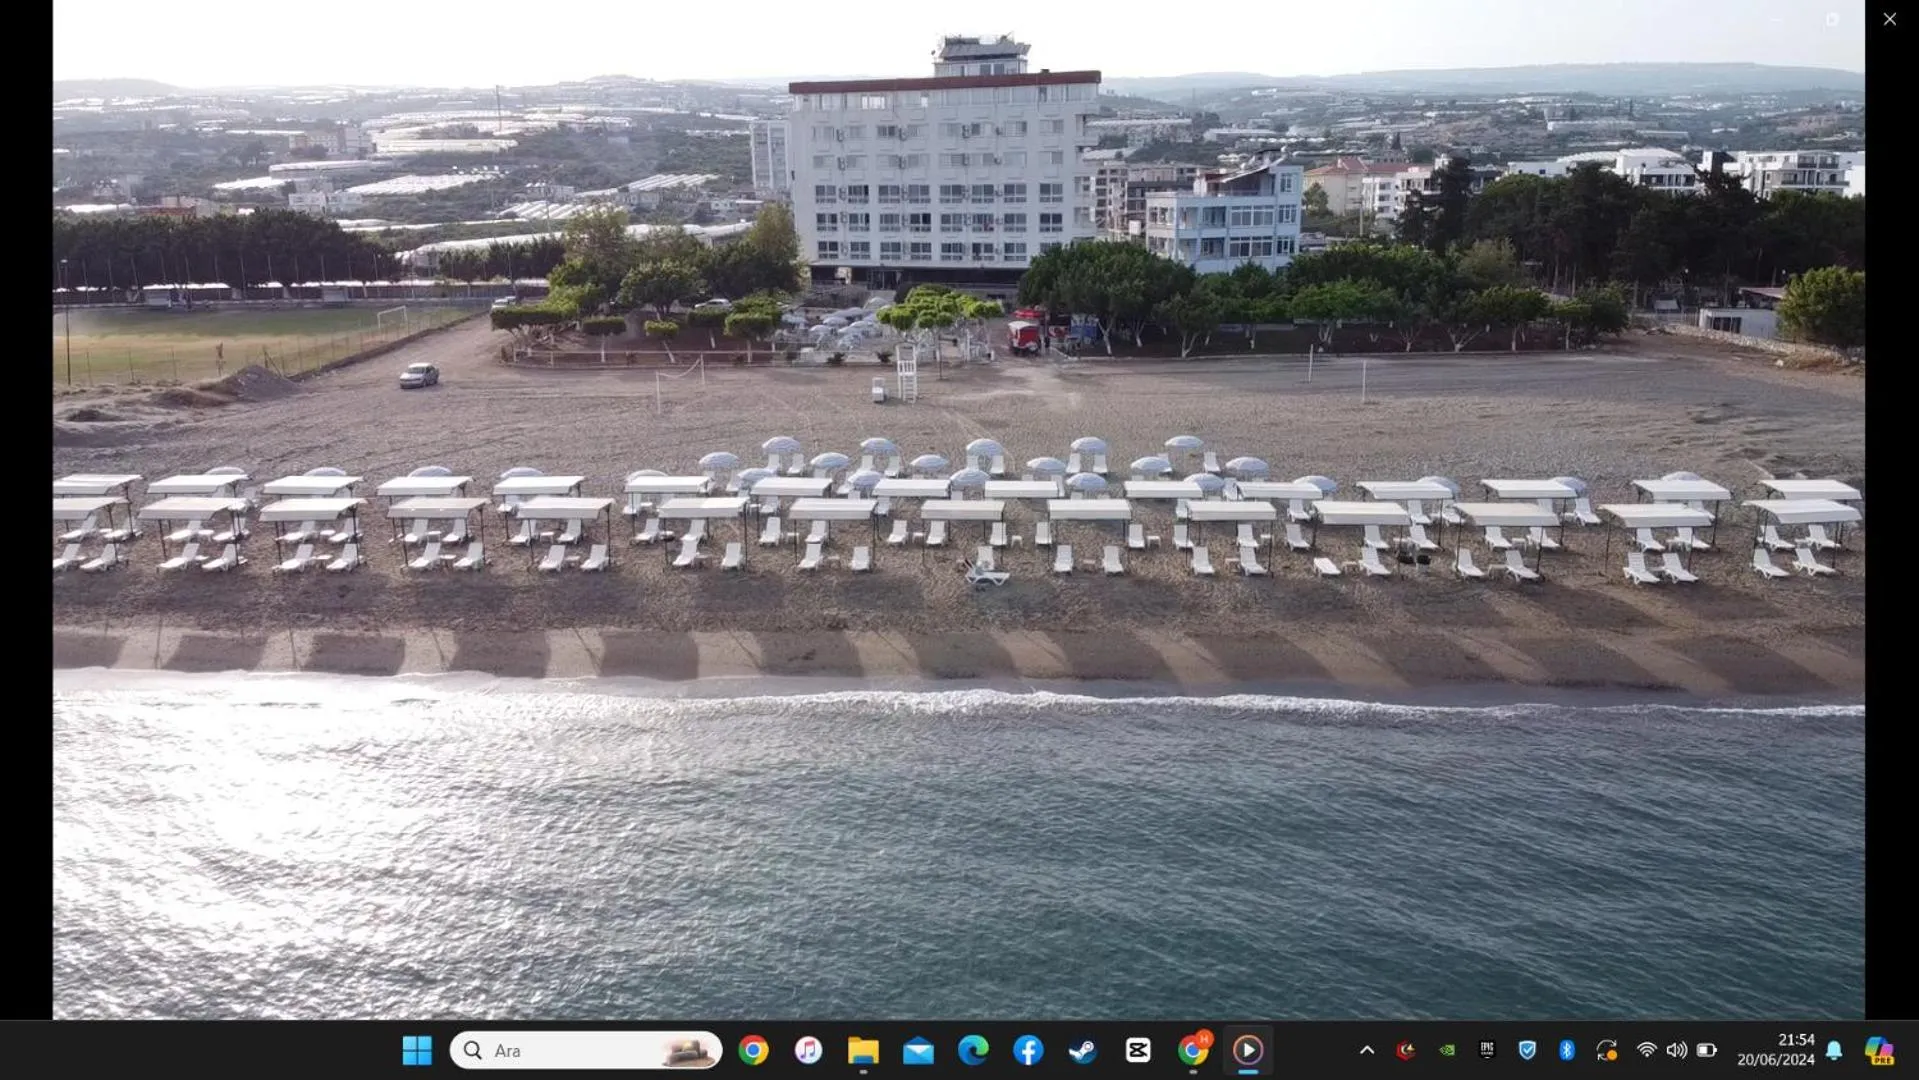Launch Microsoft Edge browser
Screen dimensions: 1919x1080
(x=973, y=1050)
